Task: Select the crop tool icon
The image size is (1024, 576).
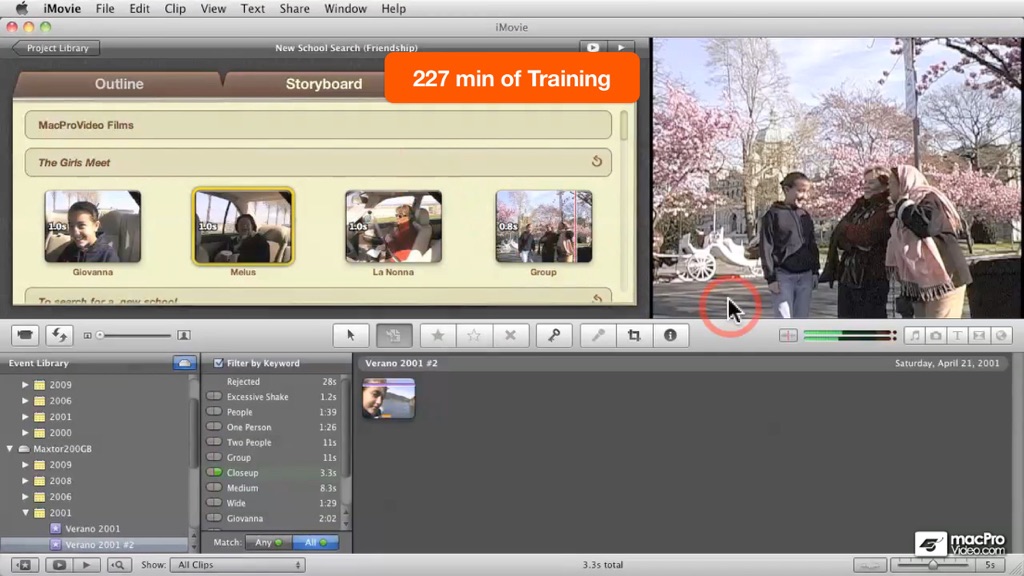Action: 633,335
